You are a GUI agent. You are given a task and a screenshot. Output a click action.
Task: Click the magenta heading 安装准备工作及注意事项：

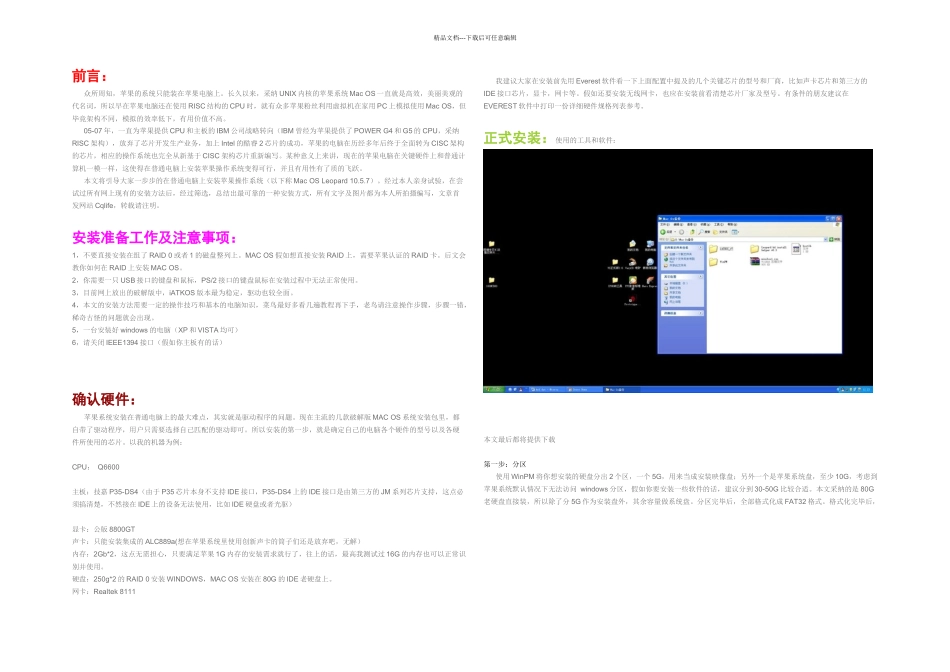[155, 238]
